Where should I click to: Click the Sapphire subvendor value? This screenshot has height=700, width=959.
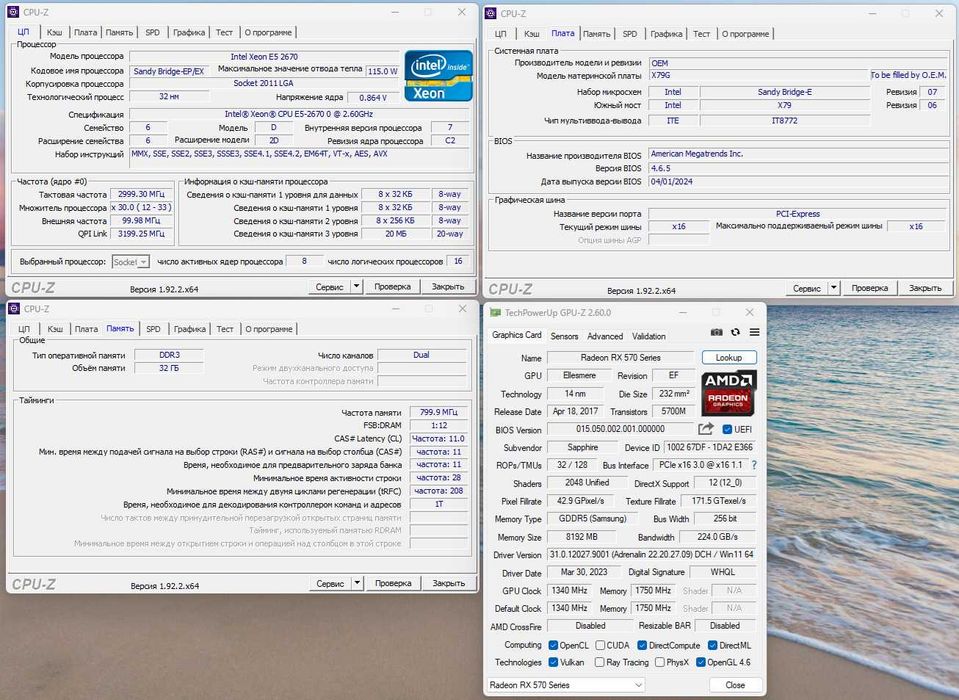[582, 447]
